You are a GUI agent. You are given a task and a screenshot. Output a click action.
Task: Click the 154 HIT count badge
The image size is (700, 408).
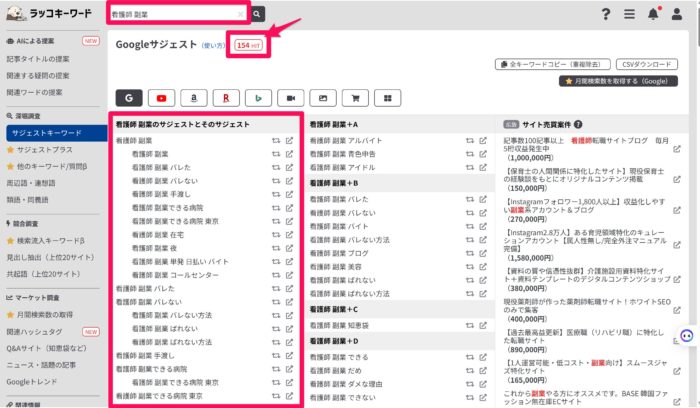[249, 45]
